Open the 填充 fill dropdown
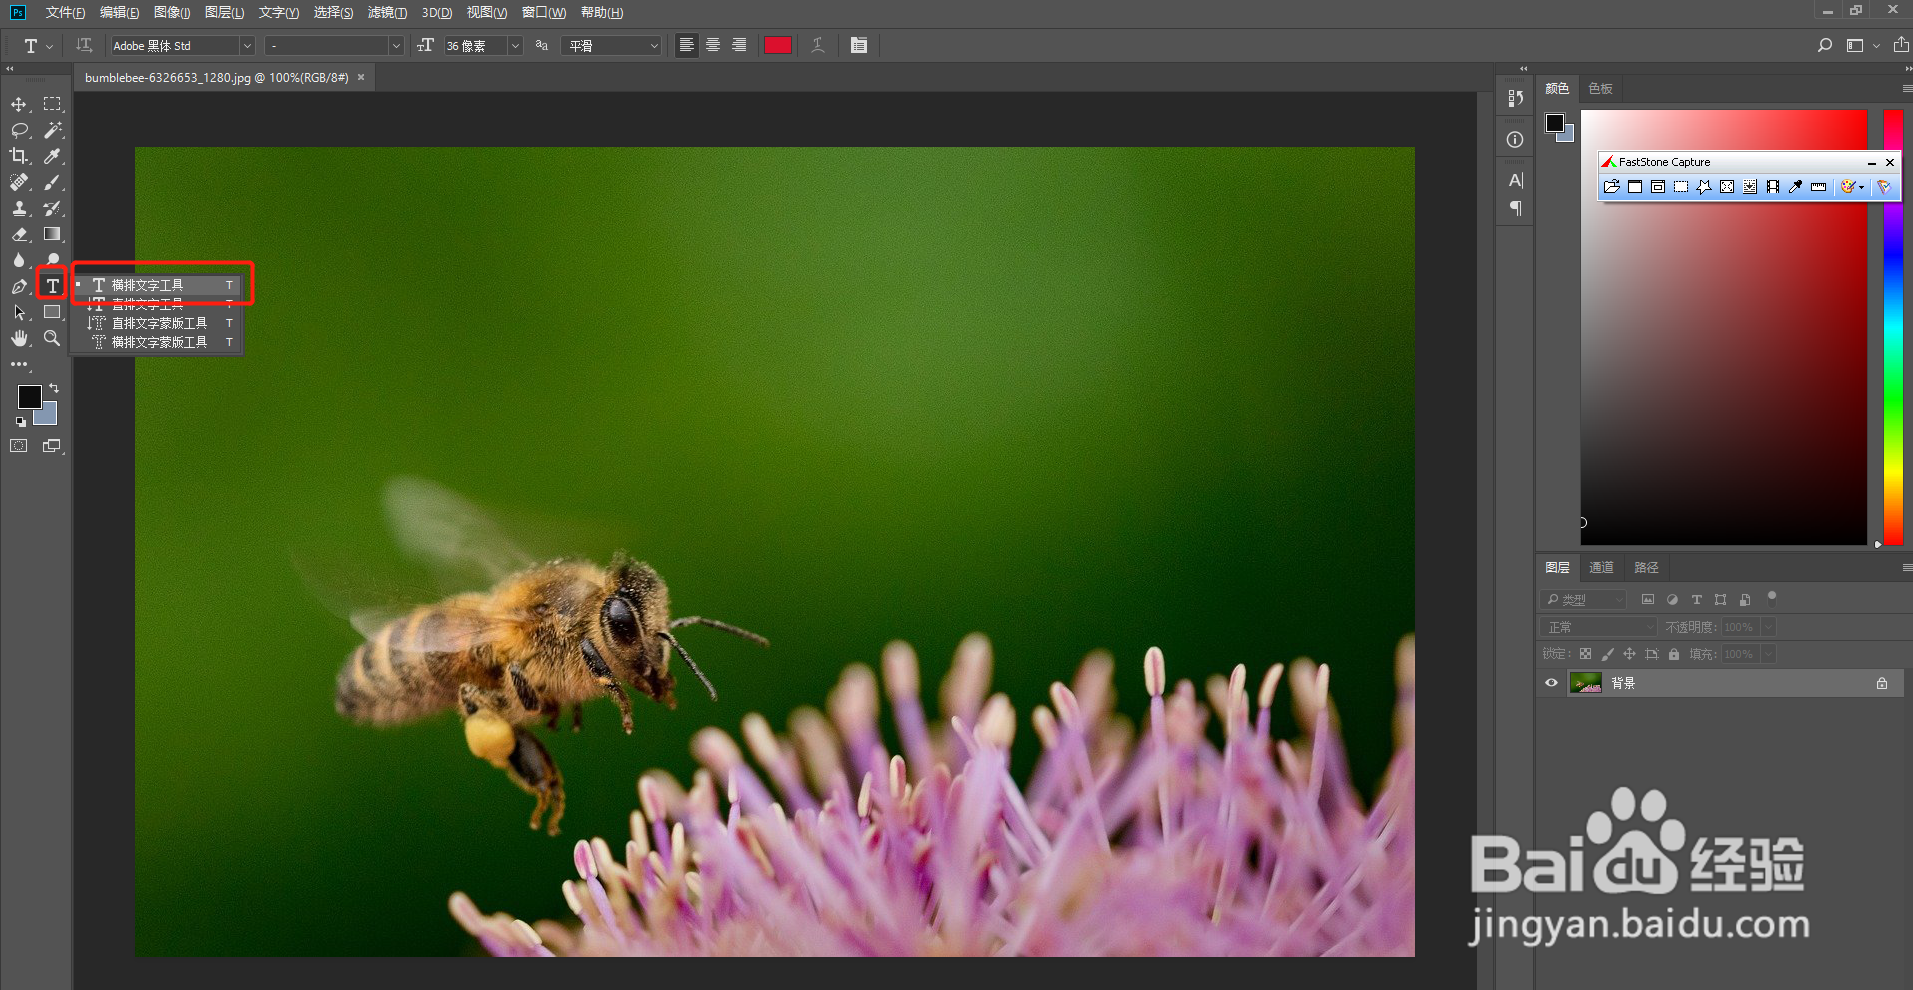Image resolution: width=1913 pixels, height=990 pixels. click(x=1768, y=654)
